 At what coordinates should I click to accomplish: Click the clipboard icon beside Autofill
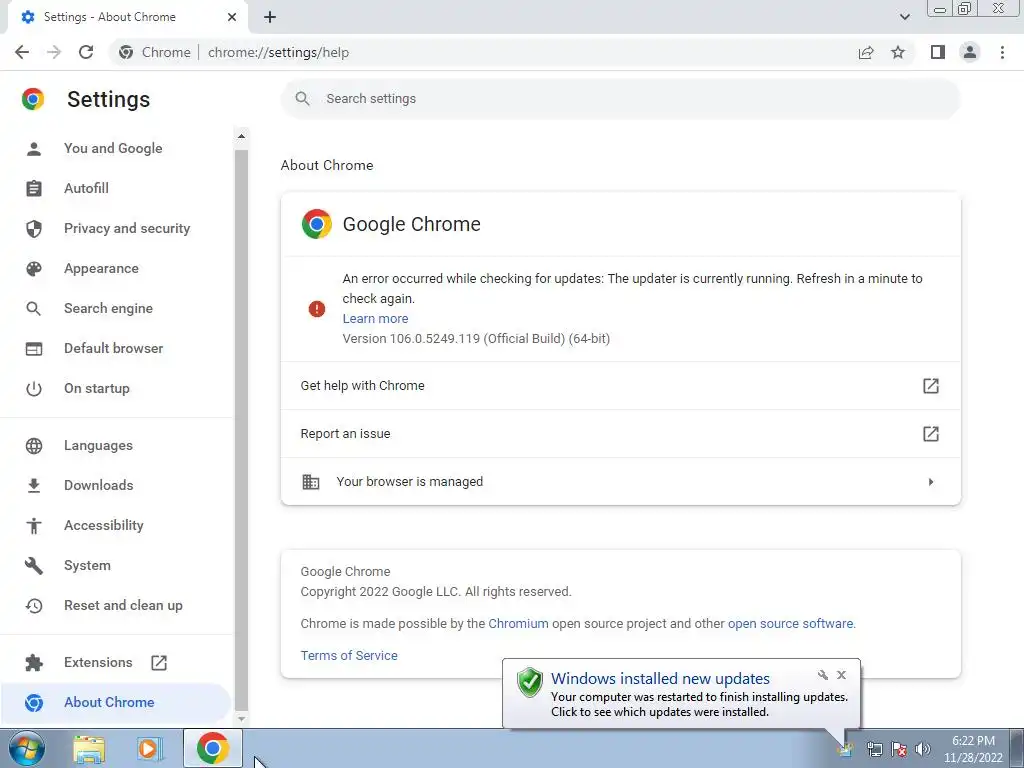(x=34, y=188)
